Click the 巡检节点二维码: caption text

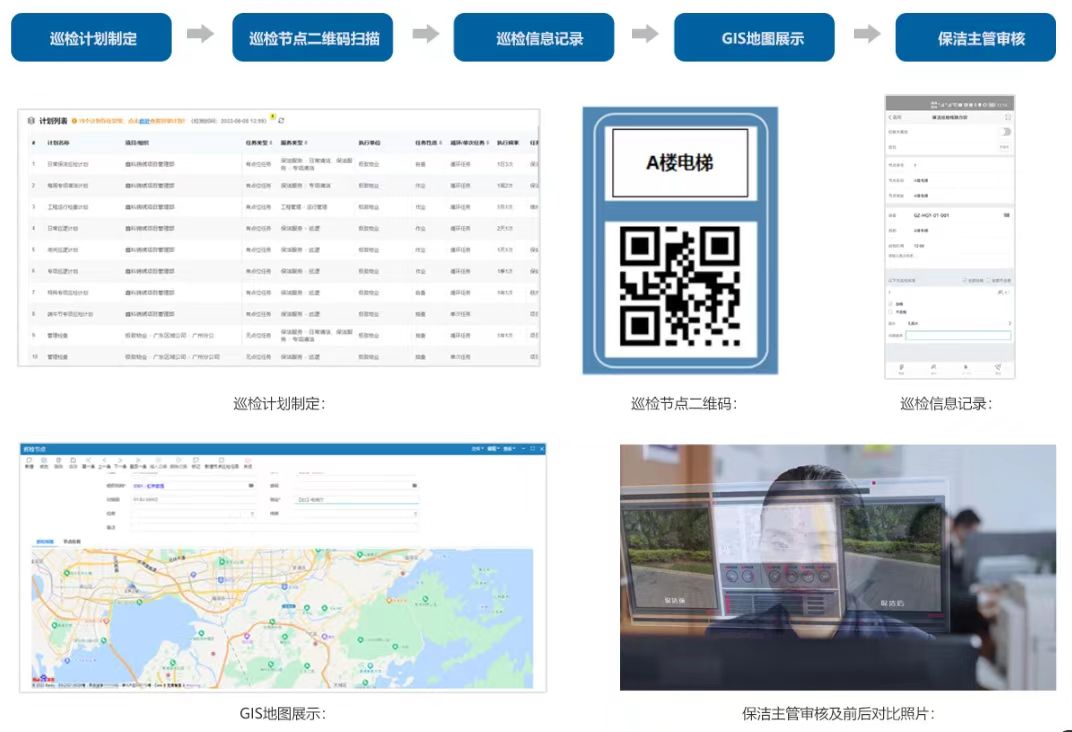[x=684, y=403]
